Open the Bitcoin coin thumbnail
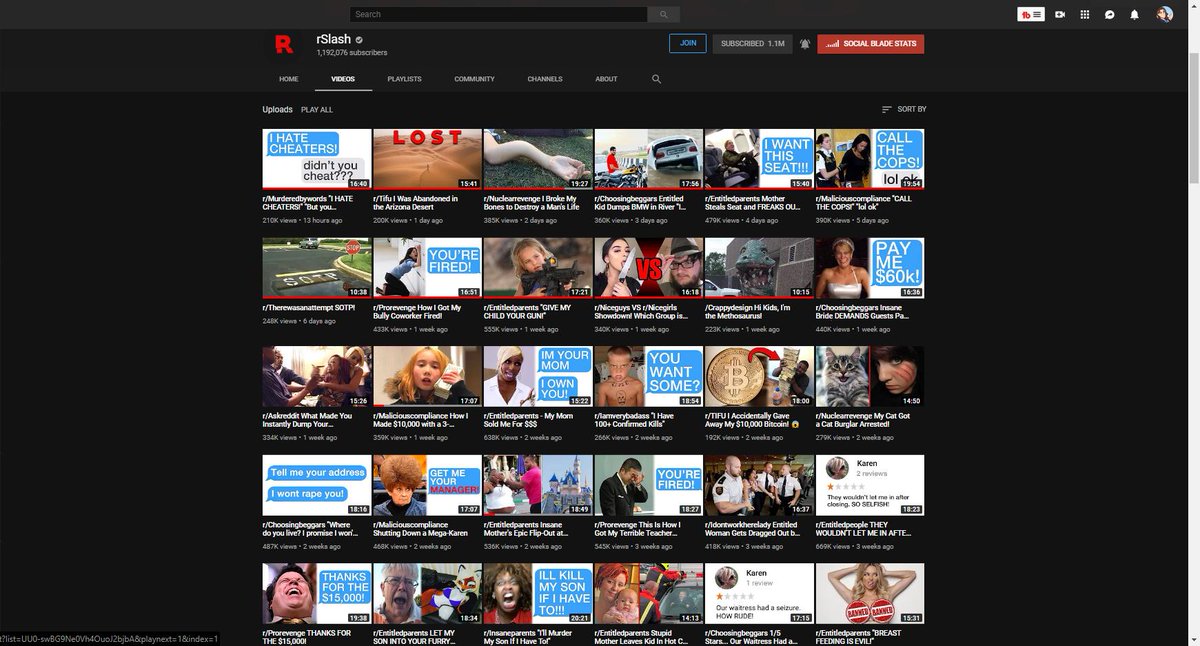 pos(759,377)
